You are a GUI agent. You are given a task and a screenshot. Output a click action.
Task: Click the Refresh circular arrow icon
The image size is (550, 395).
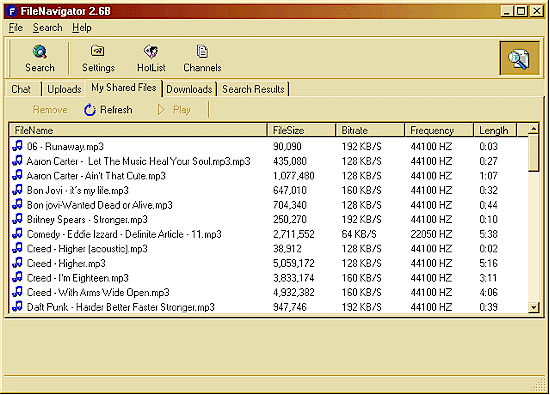(90, 110)
